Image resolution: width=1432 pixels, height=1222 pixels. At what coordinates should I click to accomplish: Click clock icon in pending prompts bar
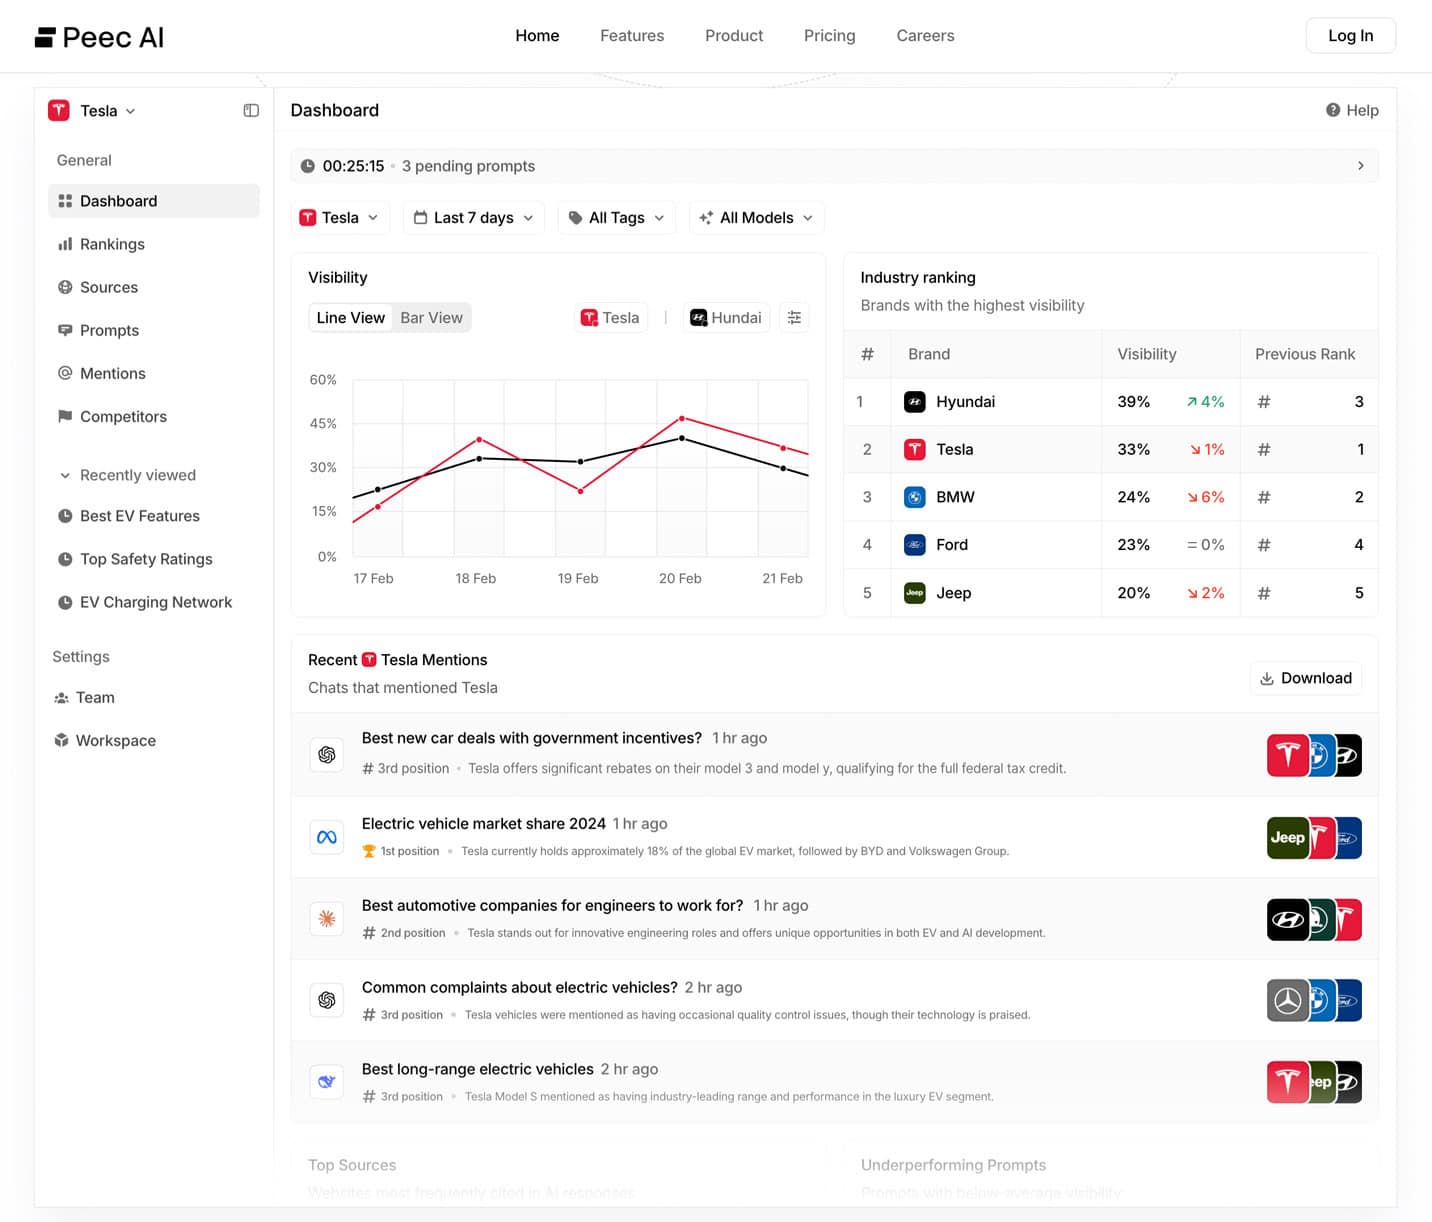tap(308, 166)
